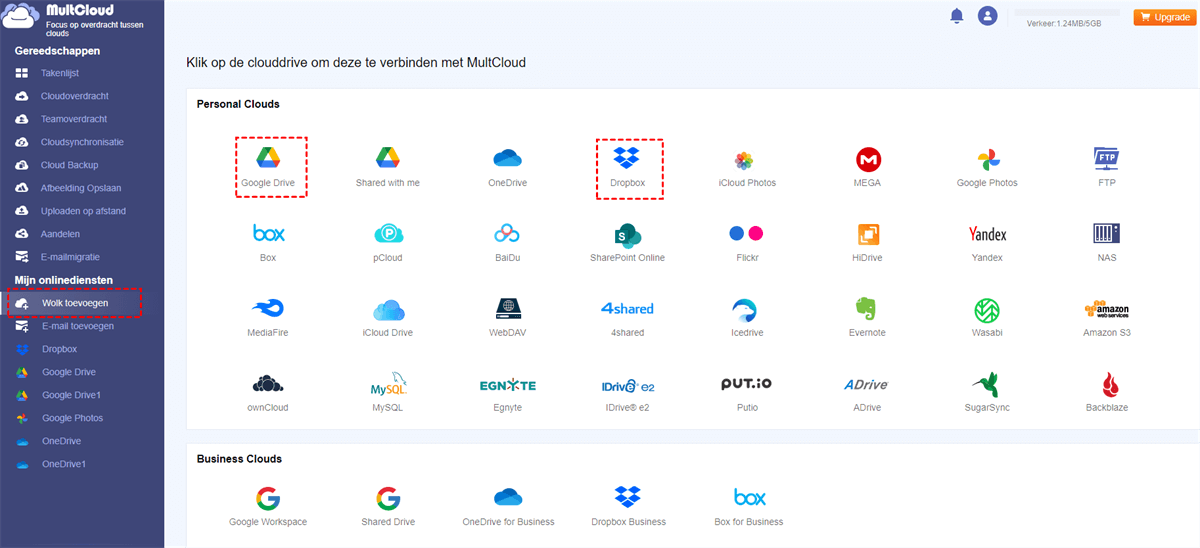Image resolution: width=1200 pixels, height=548 pixels.
Task: Connect Backblaze storage
Action: pos(1107,392)
